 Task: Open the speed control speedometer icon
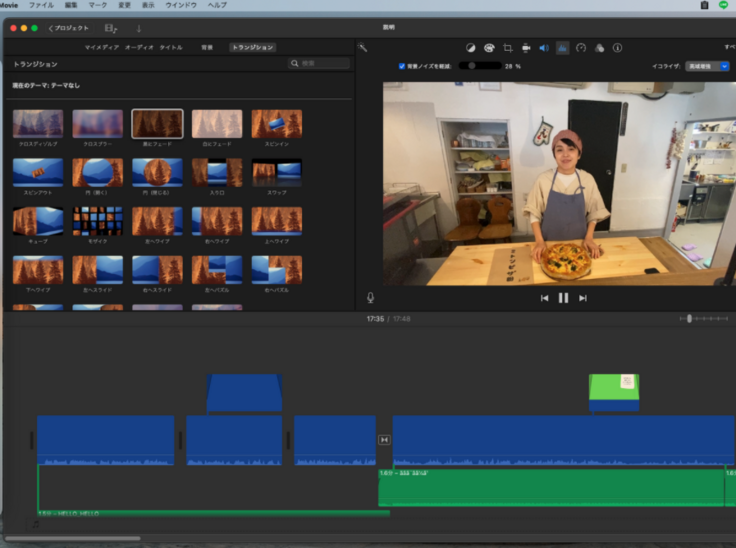[x=580, y=47]
